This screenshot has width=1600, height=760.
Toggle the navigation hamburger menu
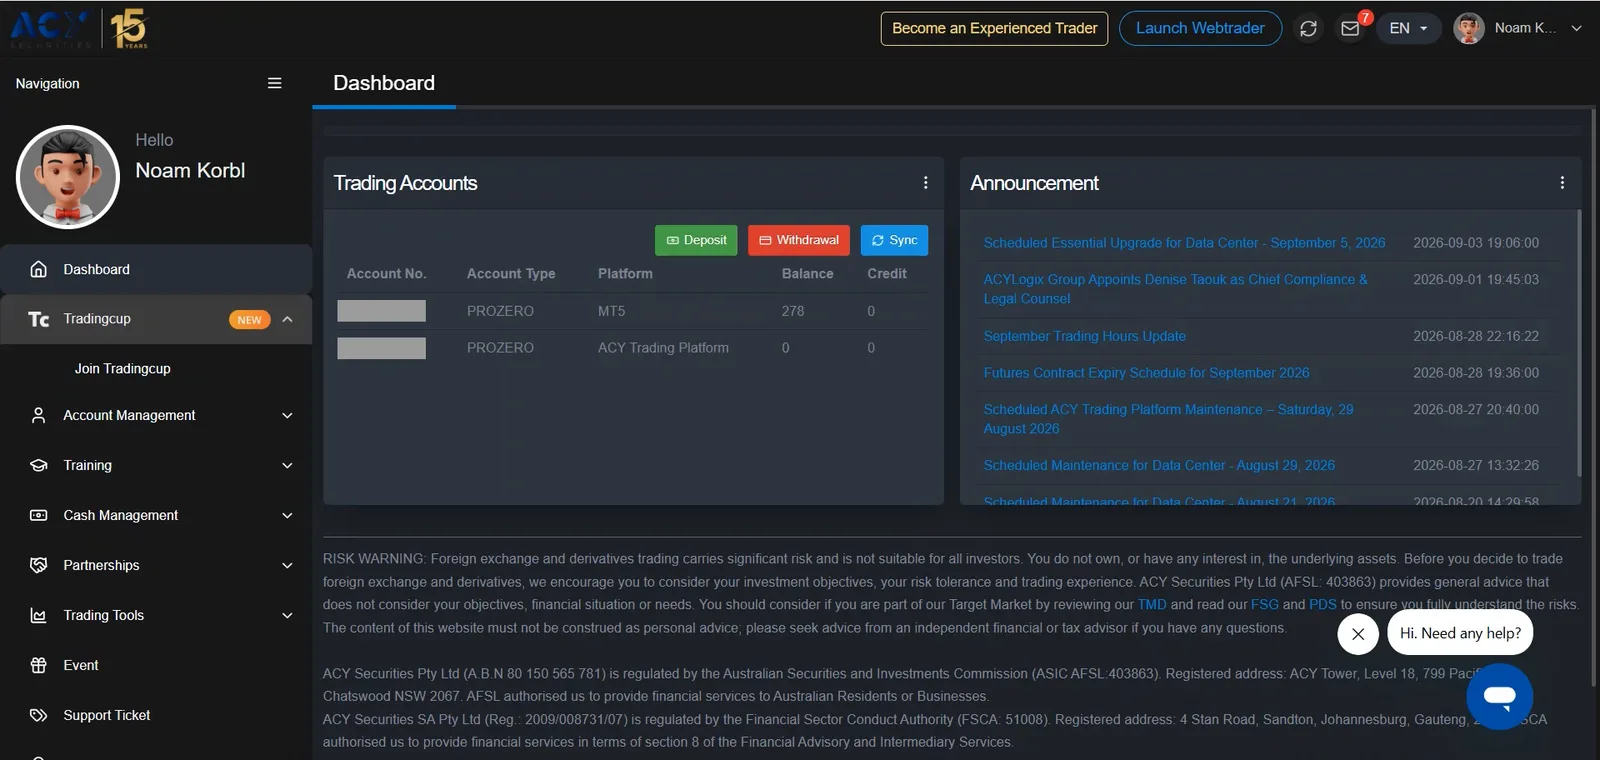[x=274, y=83]
